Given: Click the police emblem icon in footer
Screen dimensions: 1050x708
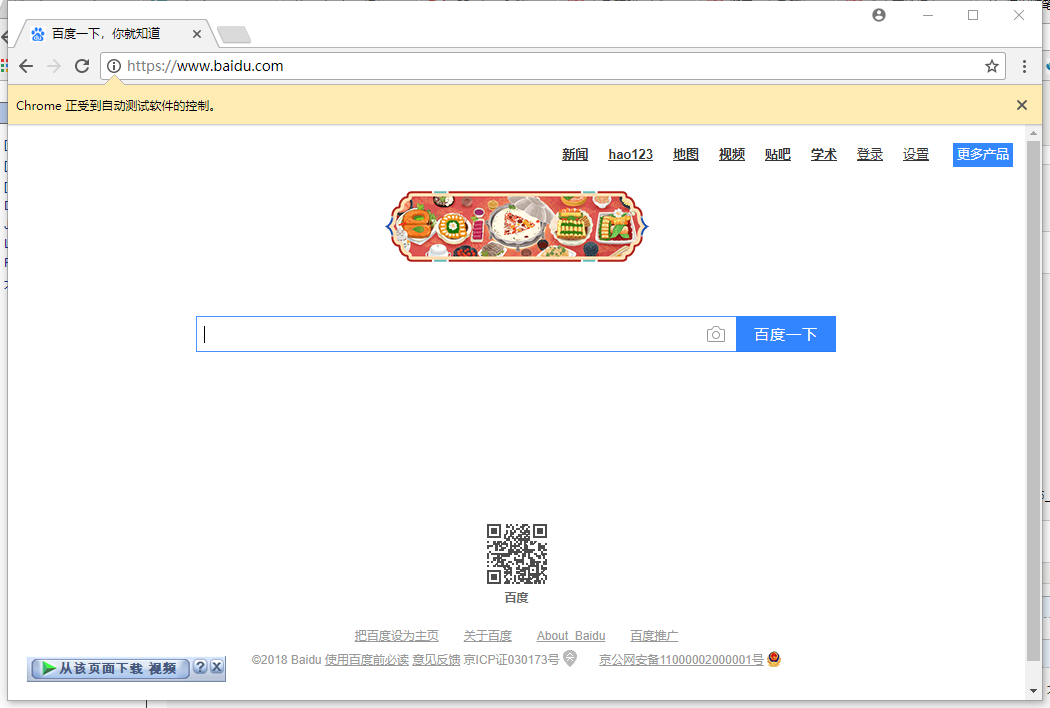Looking at the screenshot, I should (x=774, y=659).
